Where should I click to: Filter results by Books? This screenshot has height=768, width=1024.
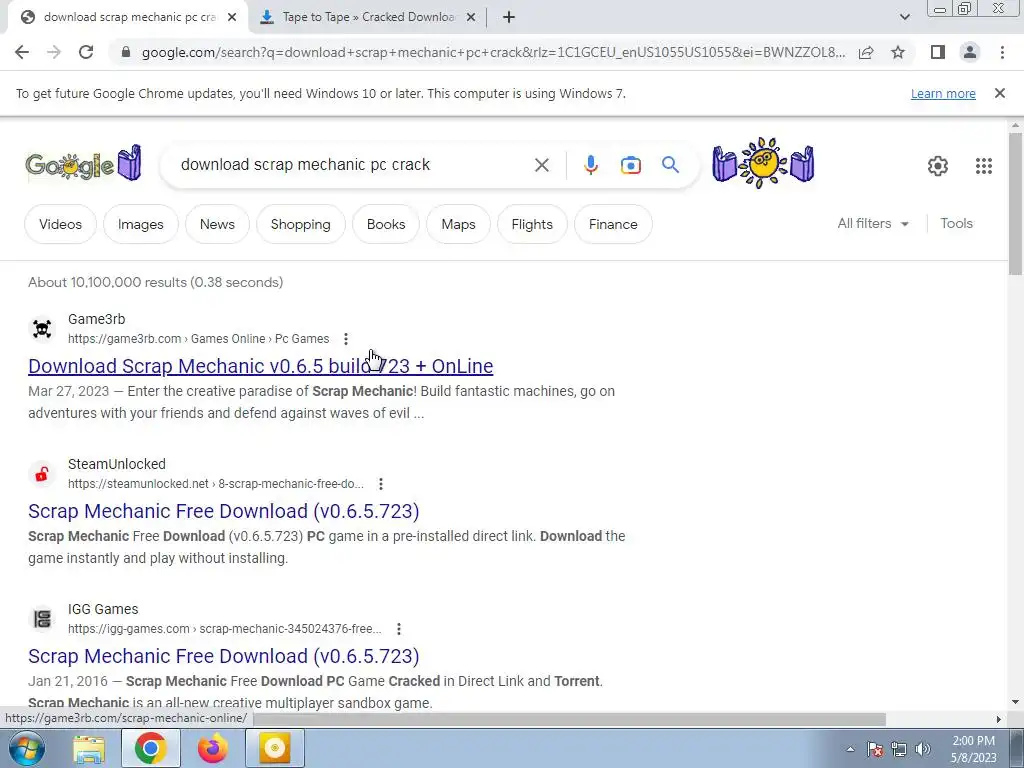point(386,224)
